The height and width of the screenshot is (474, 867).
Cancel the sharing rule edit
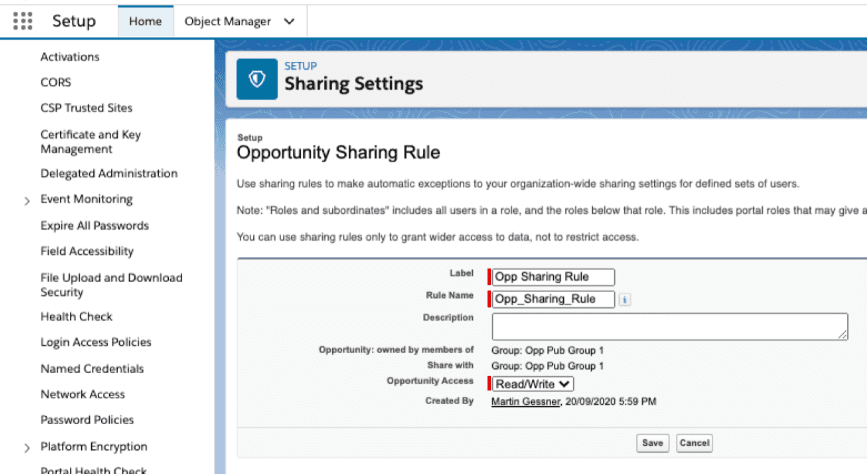click(x=694, y=443)
